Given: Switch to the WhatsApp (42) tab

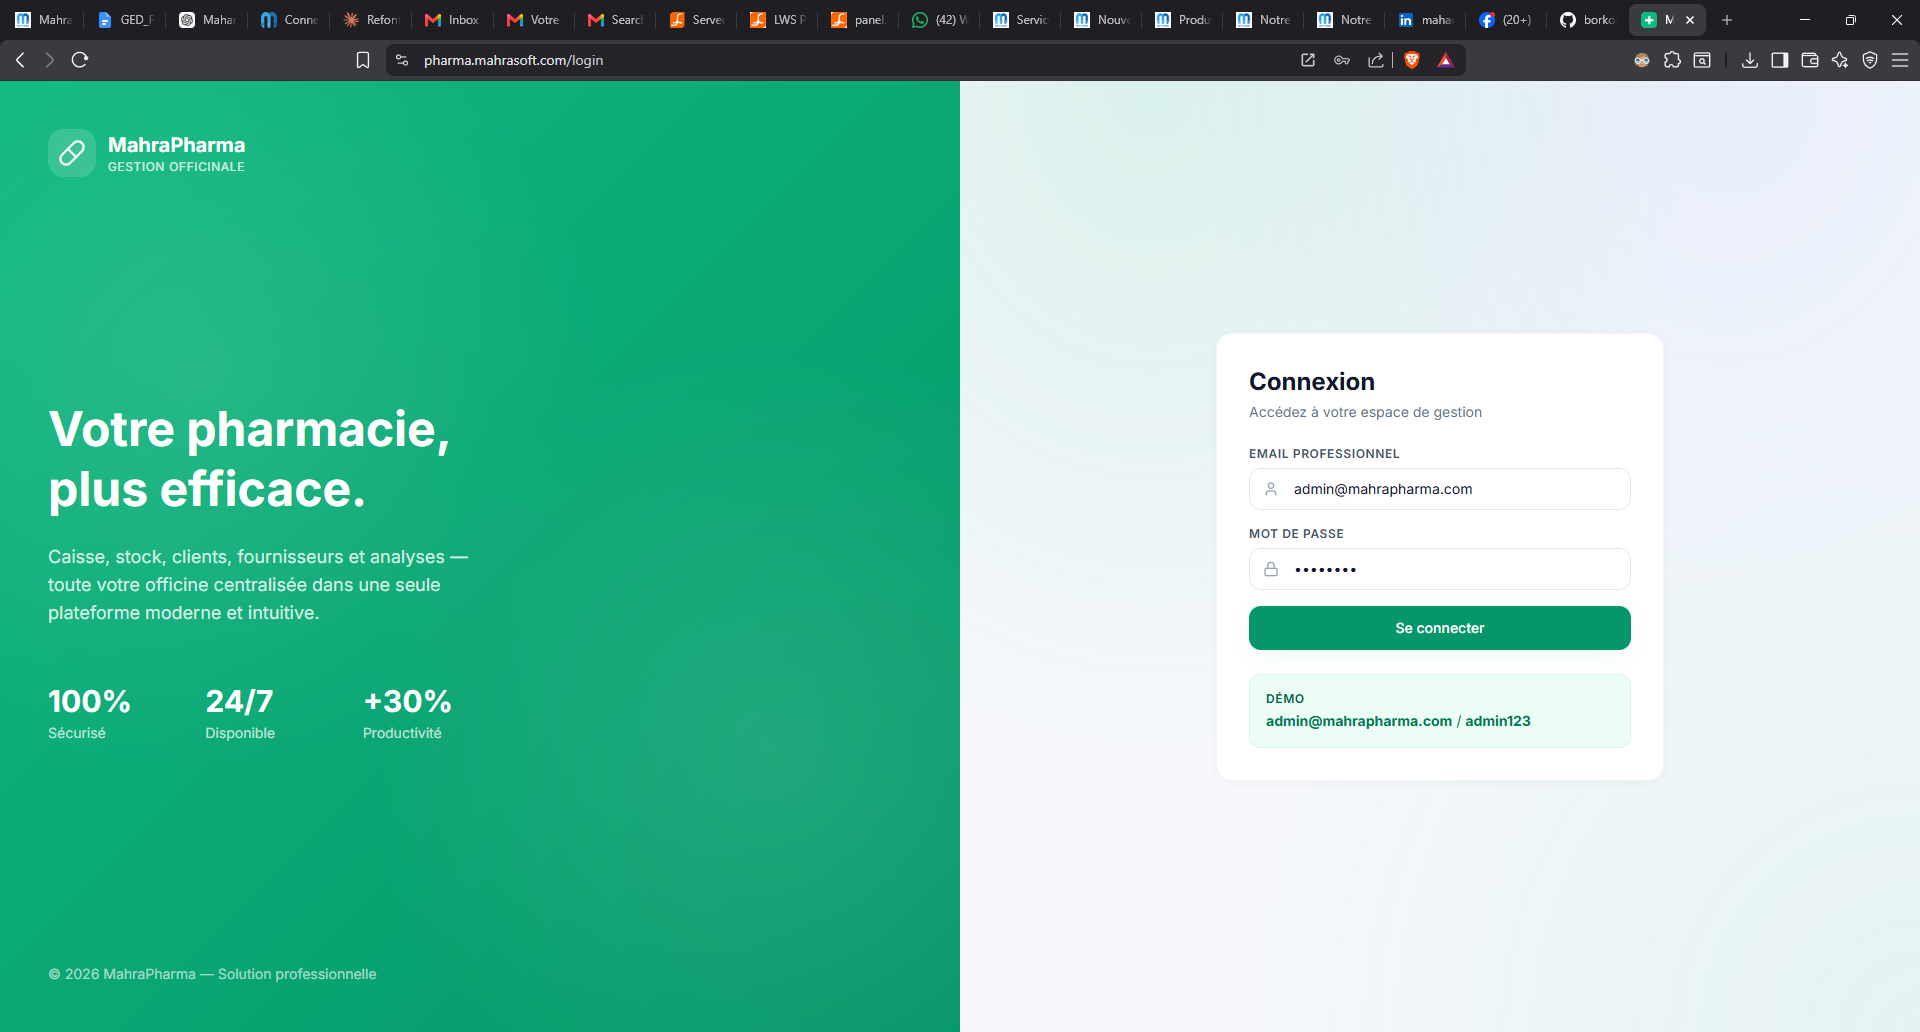Looking at the screenshot, I should tap(940, 20).
